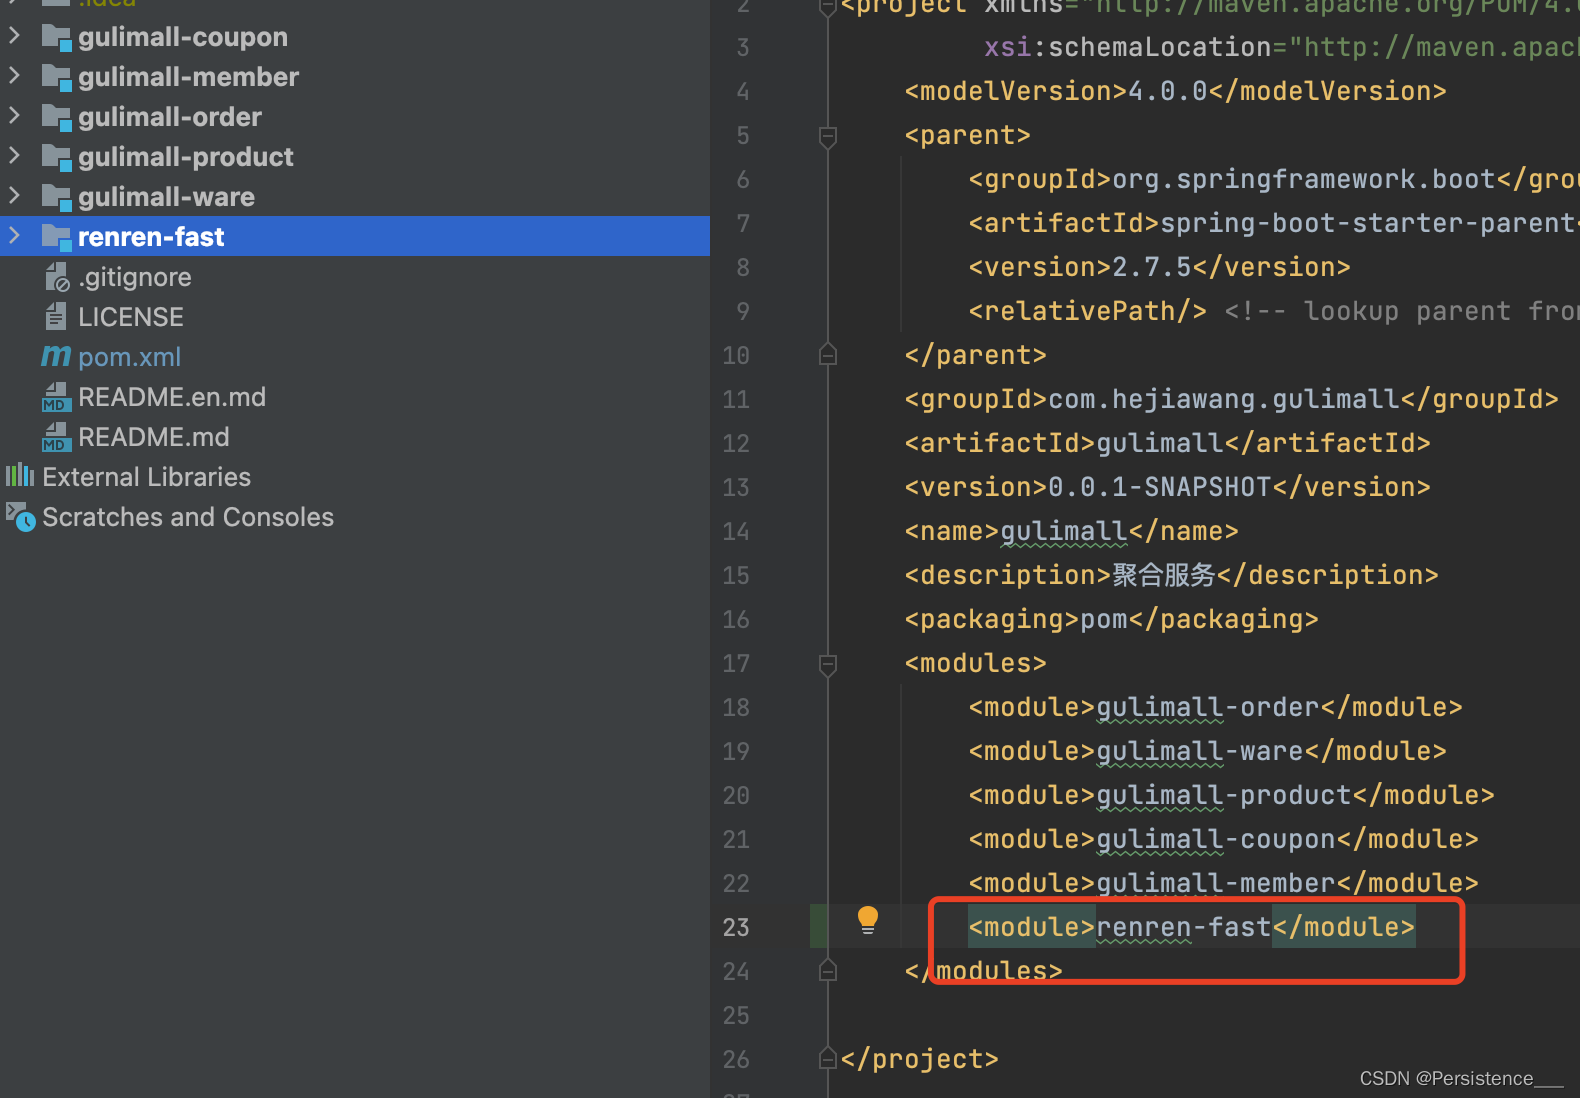Click the relativePath tag line
The image size is (1580, 1098).
pos(1087,311)
